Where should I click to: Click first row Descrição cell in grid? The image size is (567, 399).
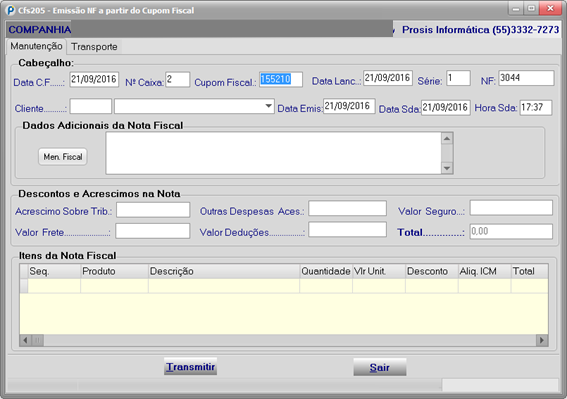click(x=224, y=286)
